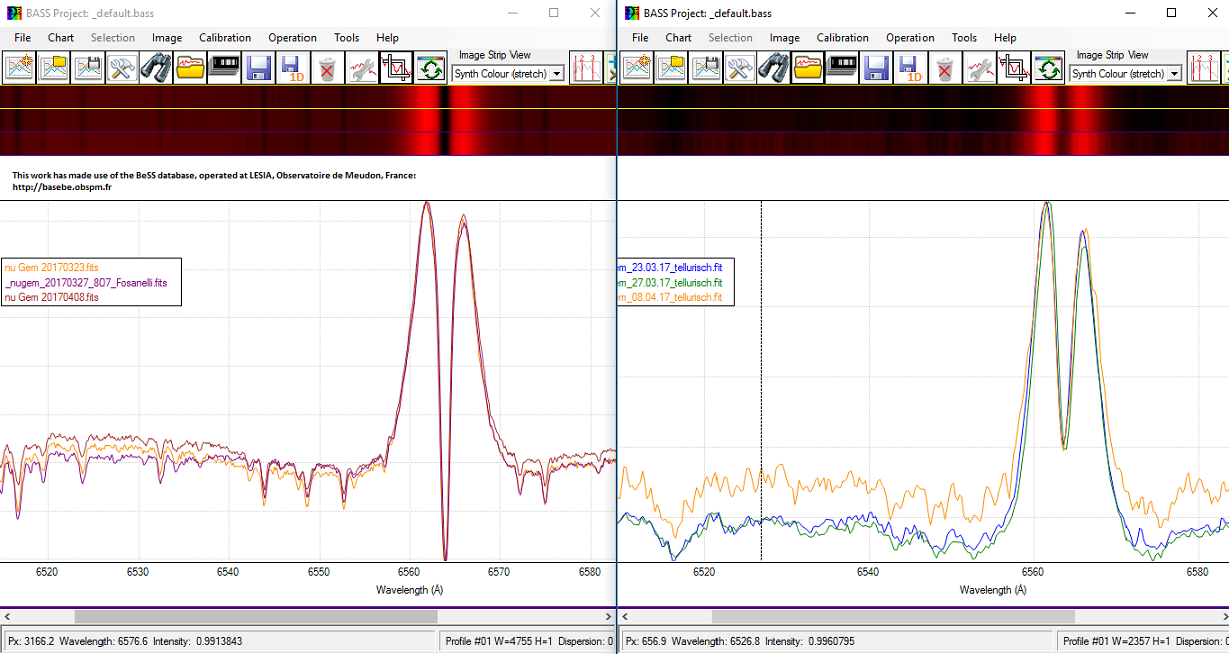Expand Synth Colour dropdown in right window
The width and height of the screenshot is (1229, 654).
1174,74
